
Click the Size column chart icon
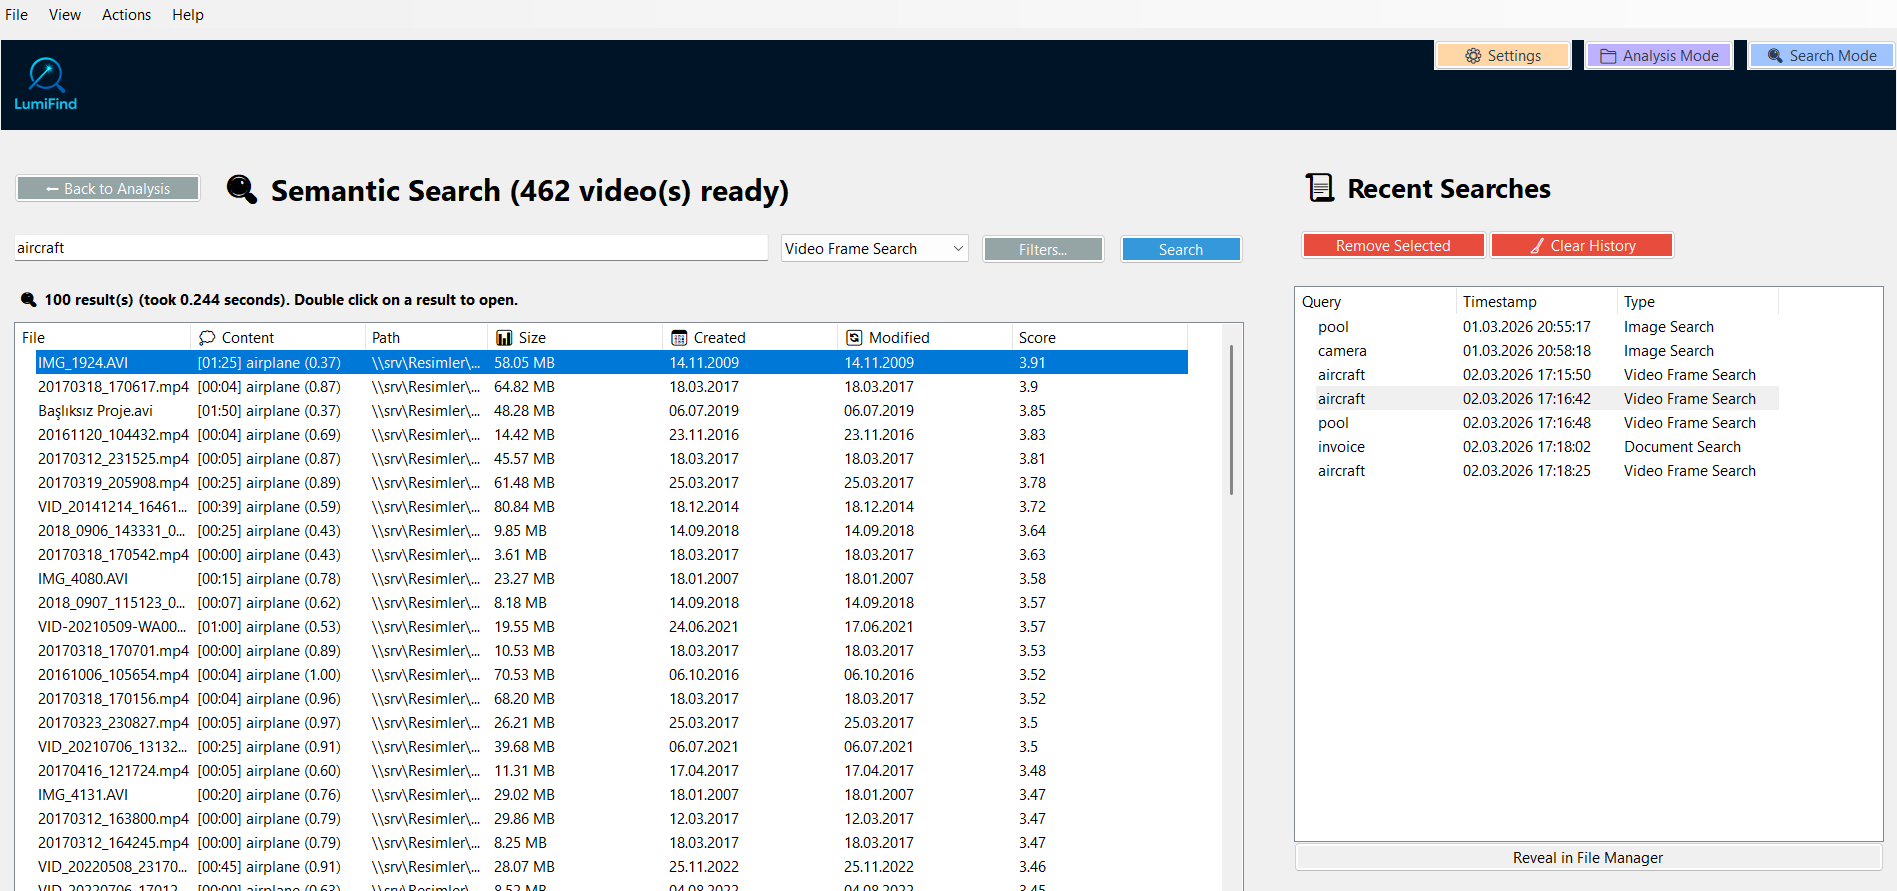[504, 338]
